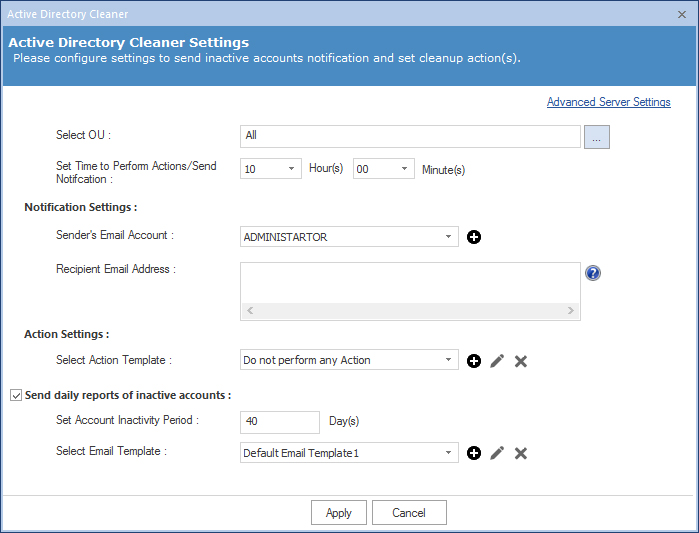
Task: Click the recipient box's left scroll arrow
Action: click(x=250, y=311)
